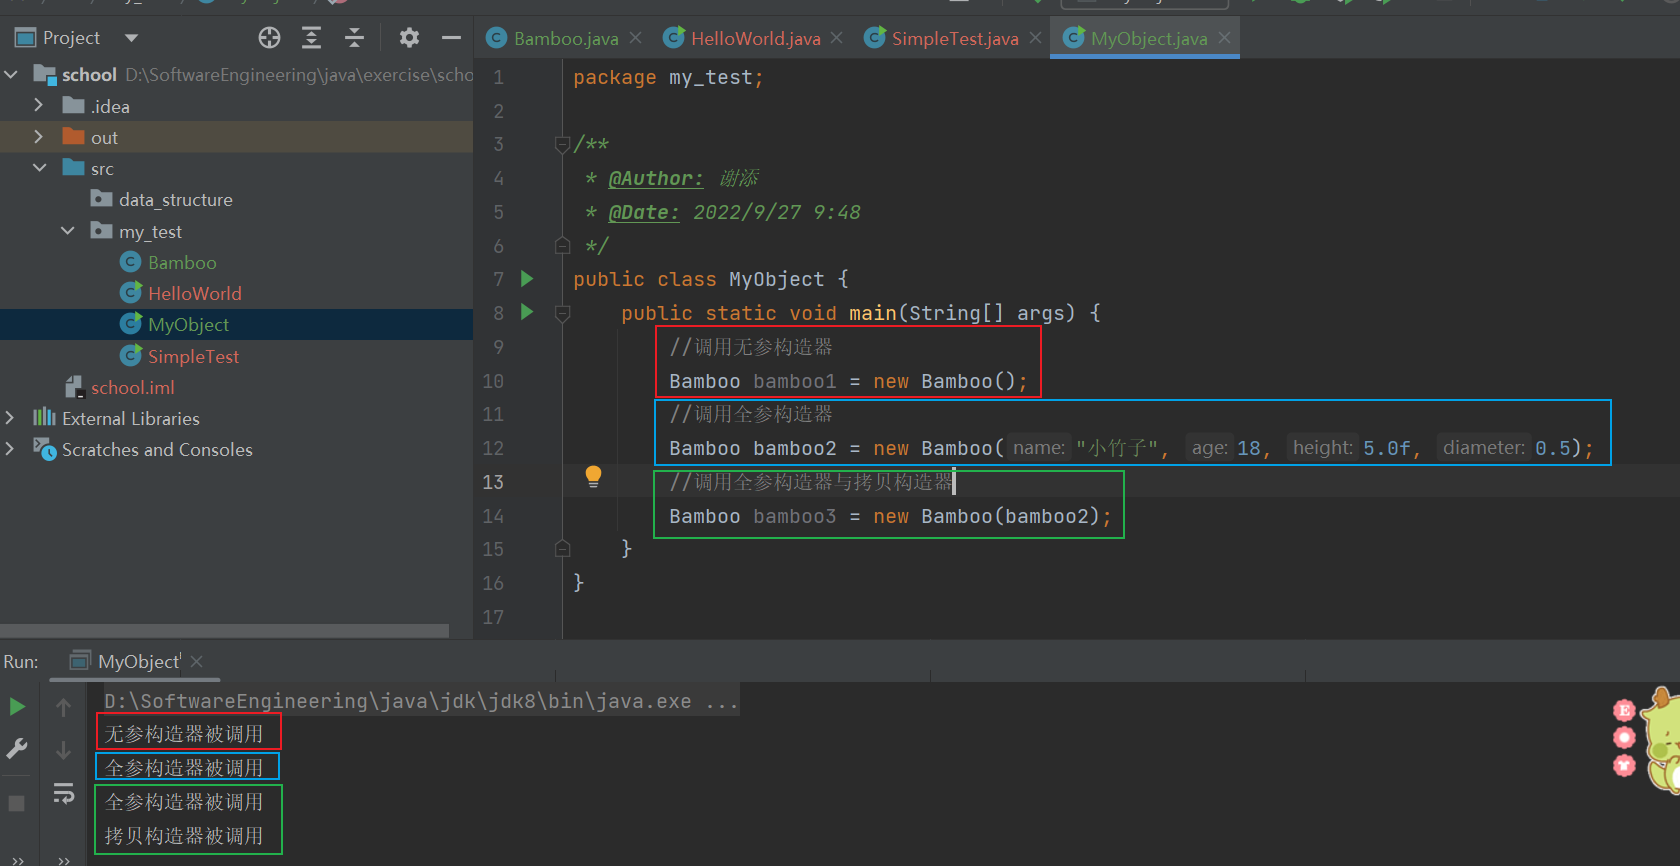
Task: Select Bamboo class in project tree
Action: pyautogui.click(x=182, y=262)
